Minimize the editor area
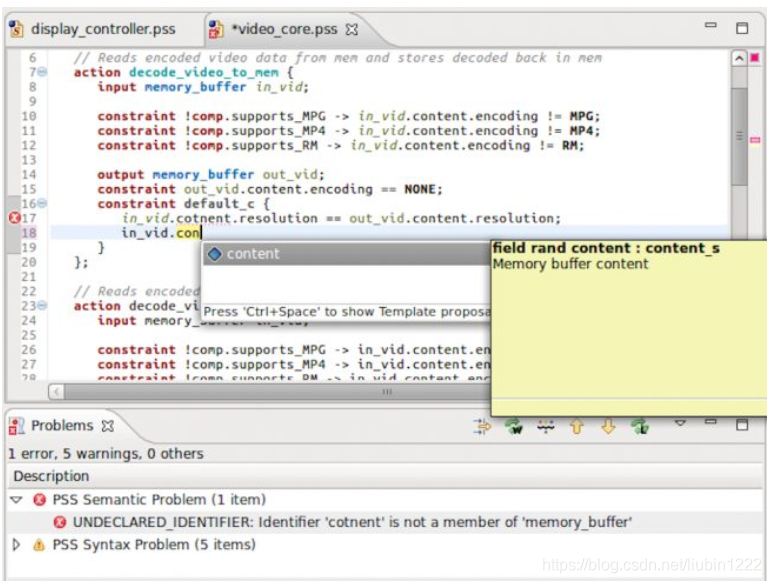 tap(711, 25)
